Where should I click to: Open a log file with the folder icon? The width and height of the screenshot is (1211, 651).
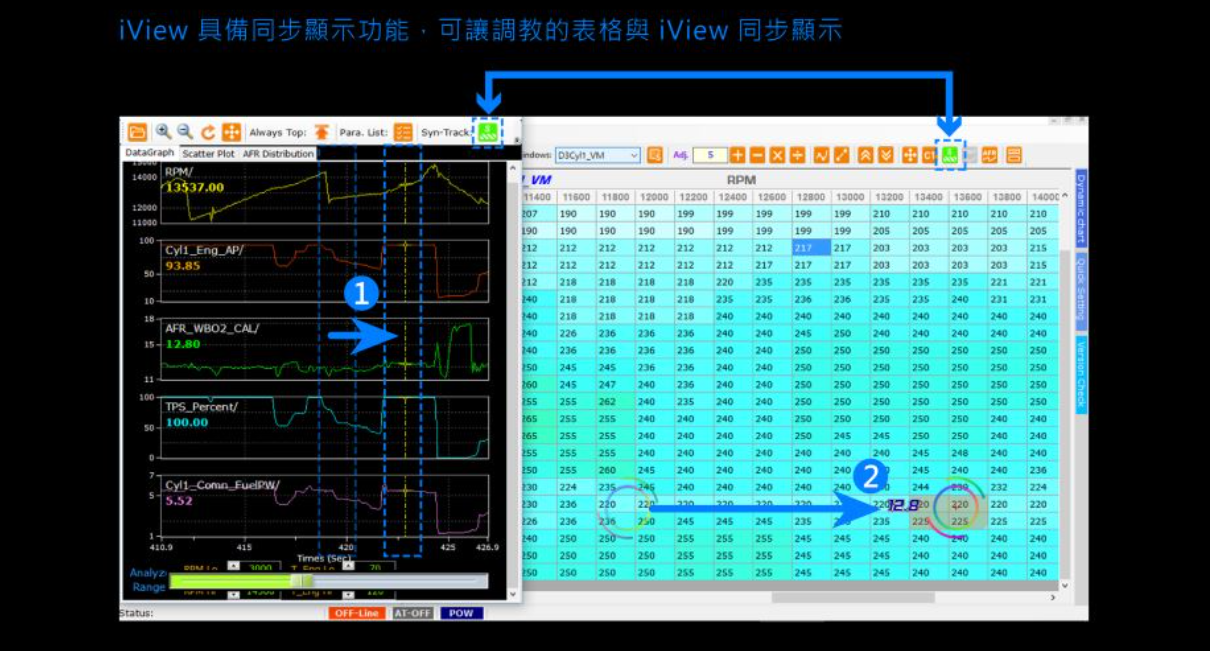137,132
